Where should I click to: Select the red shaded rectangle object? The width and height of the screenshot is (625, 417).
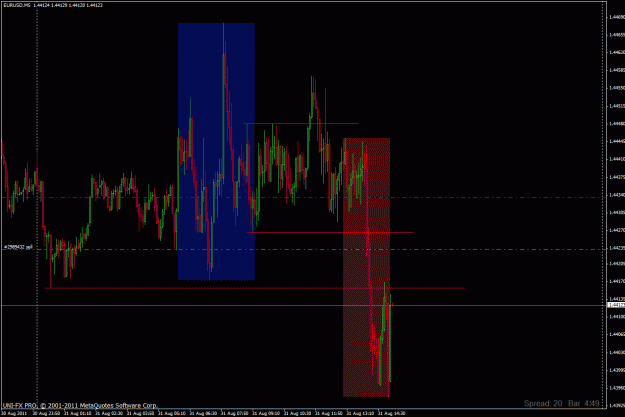(366, 267)
